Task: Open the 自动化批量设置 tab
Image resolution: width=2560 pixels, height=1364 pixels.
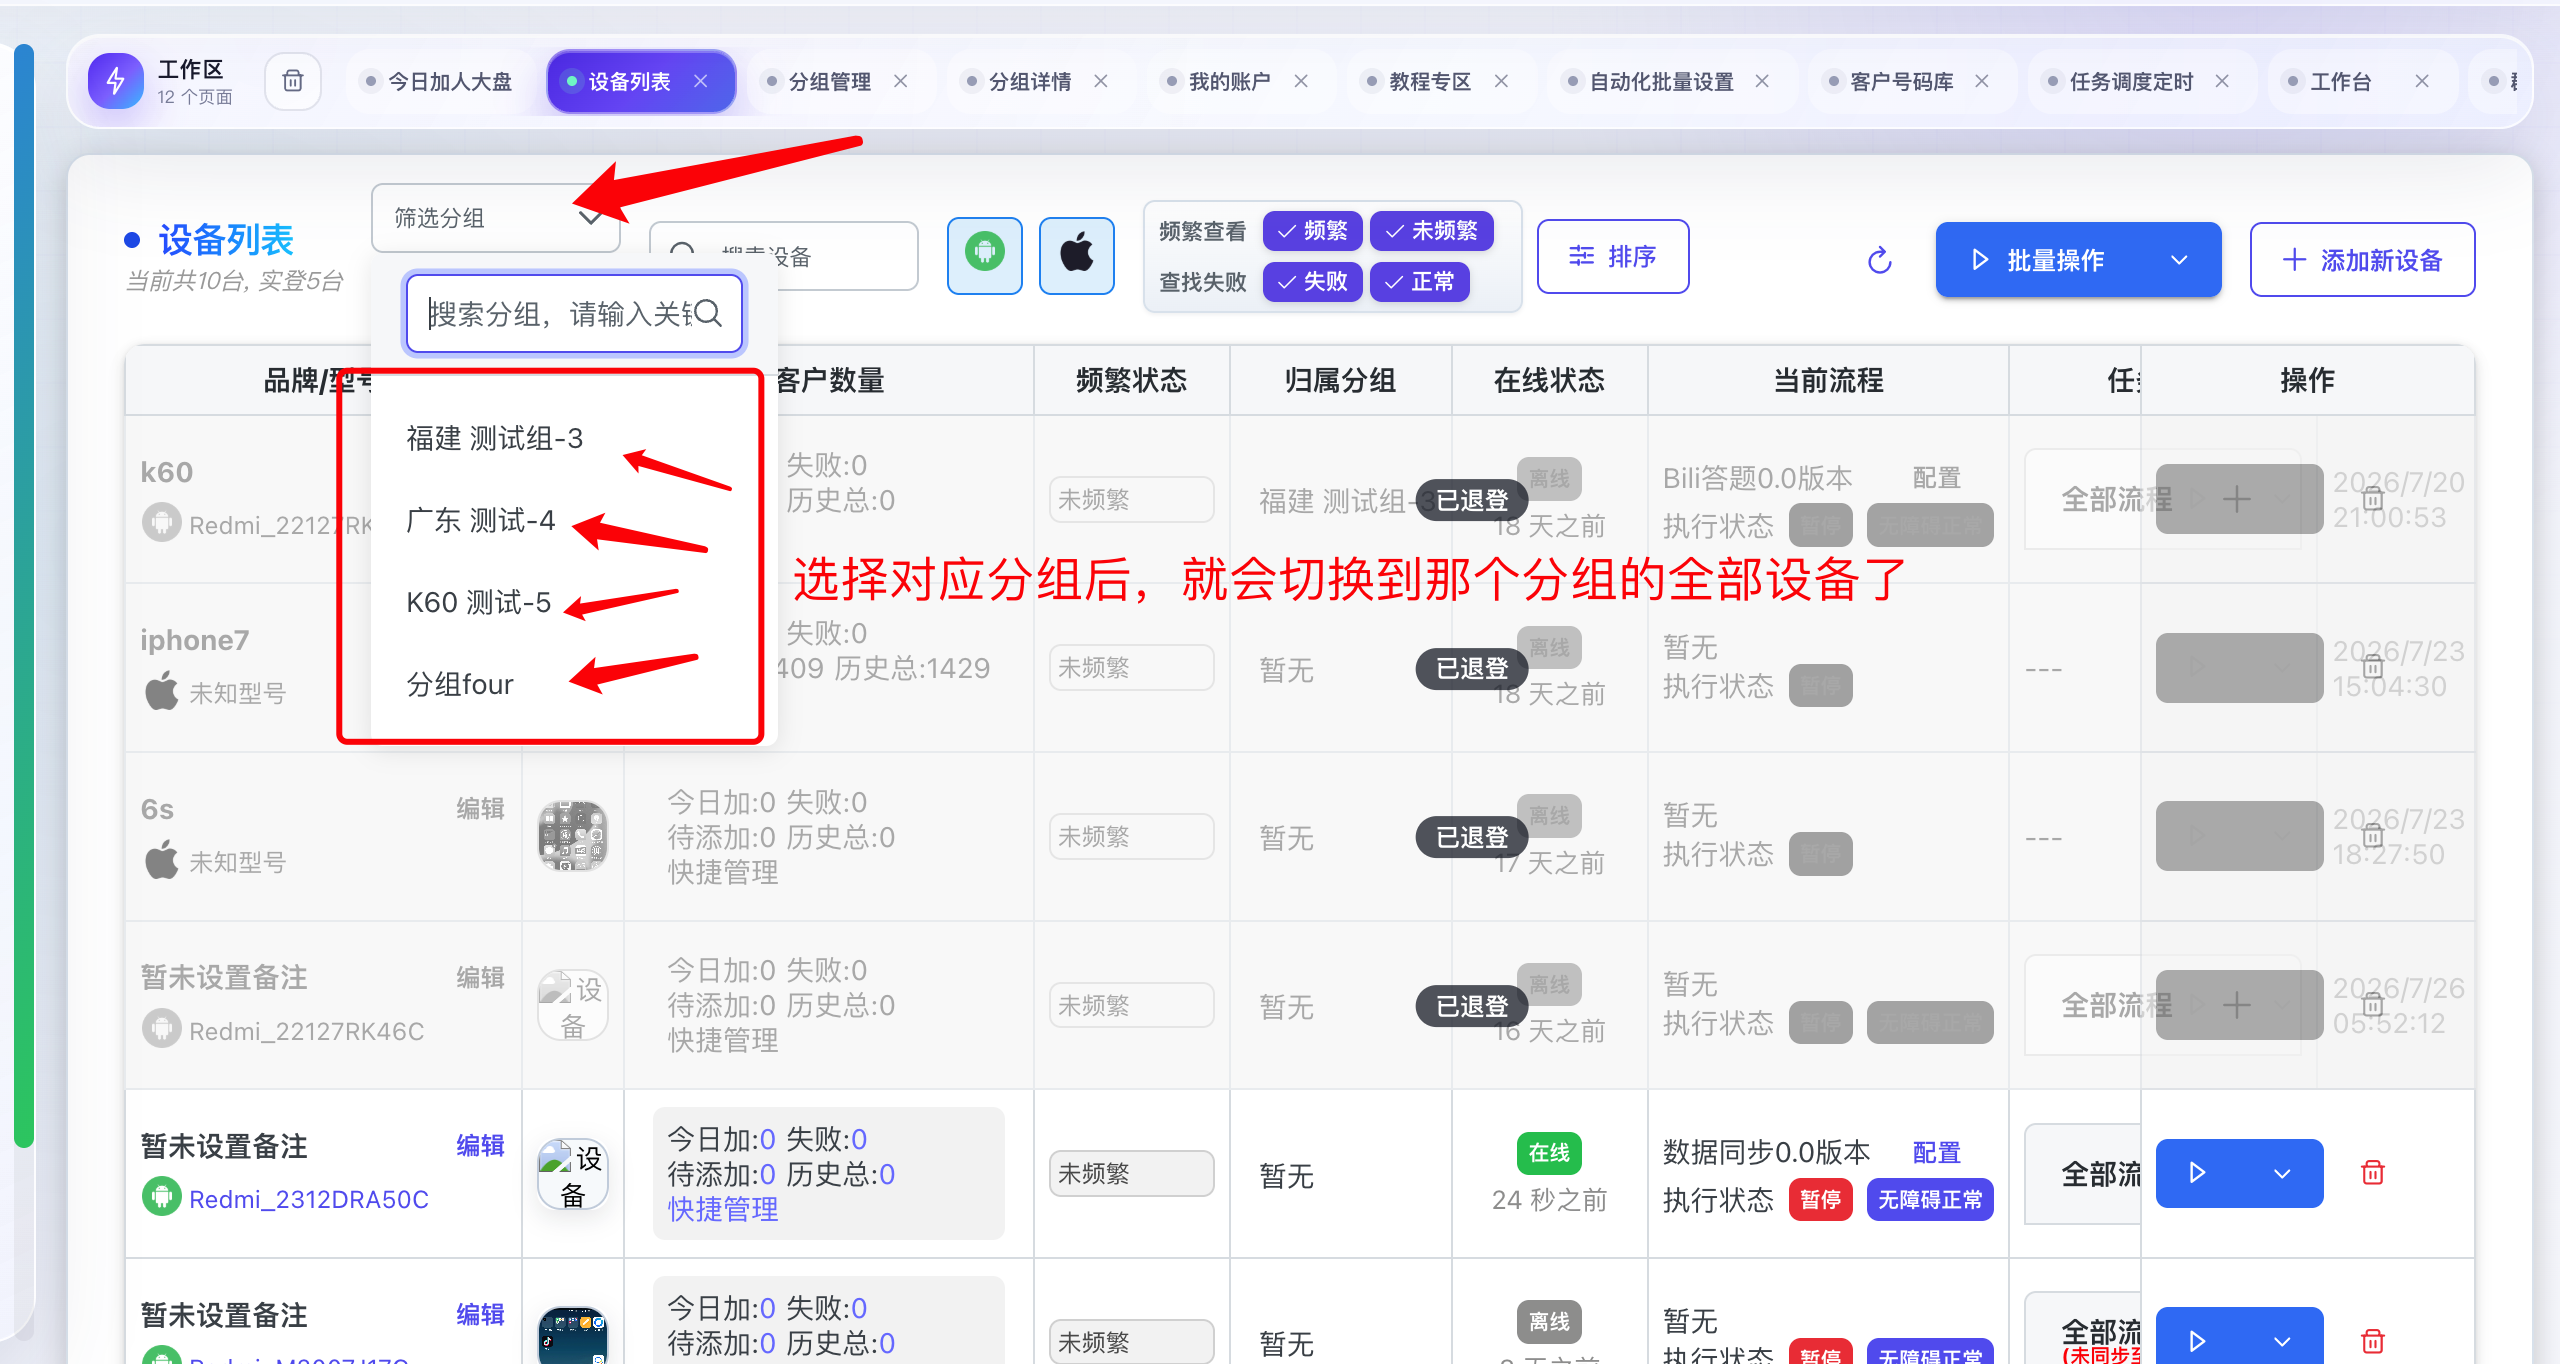Action: (1661, 82)
